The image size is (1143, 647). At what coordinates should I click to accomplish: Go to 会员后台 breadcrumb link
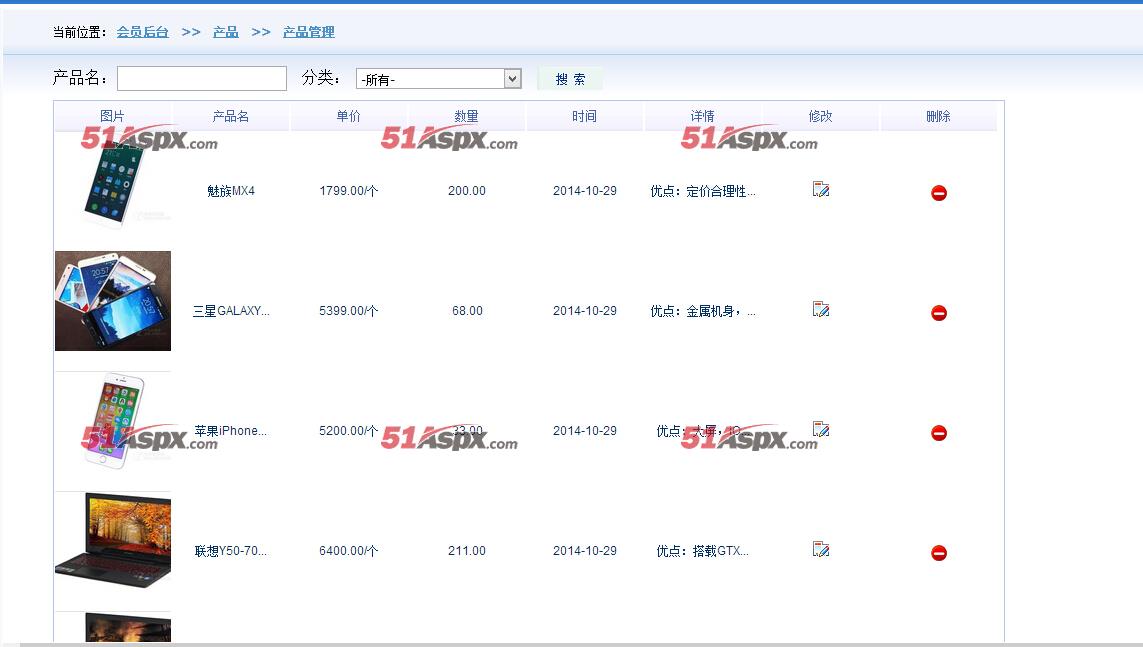[142, 32]
